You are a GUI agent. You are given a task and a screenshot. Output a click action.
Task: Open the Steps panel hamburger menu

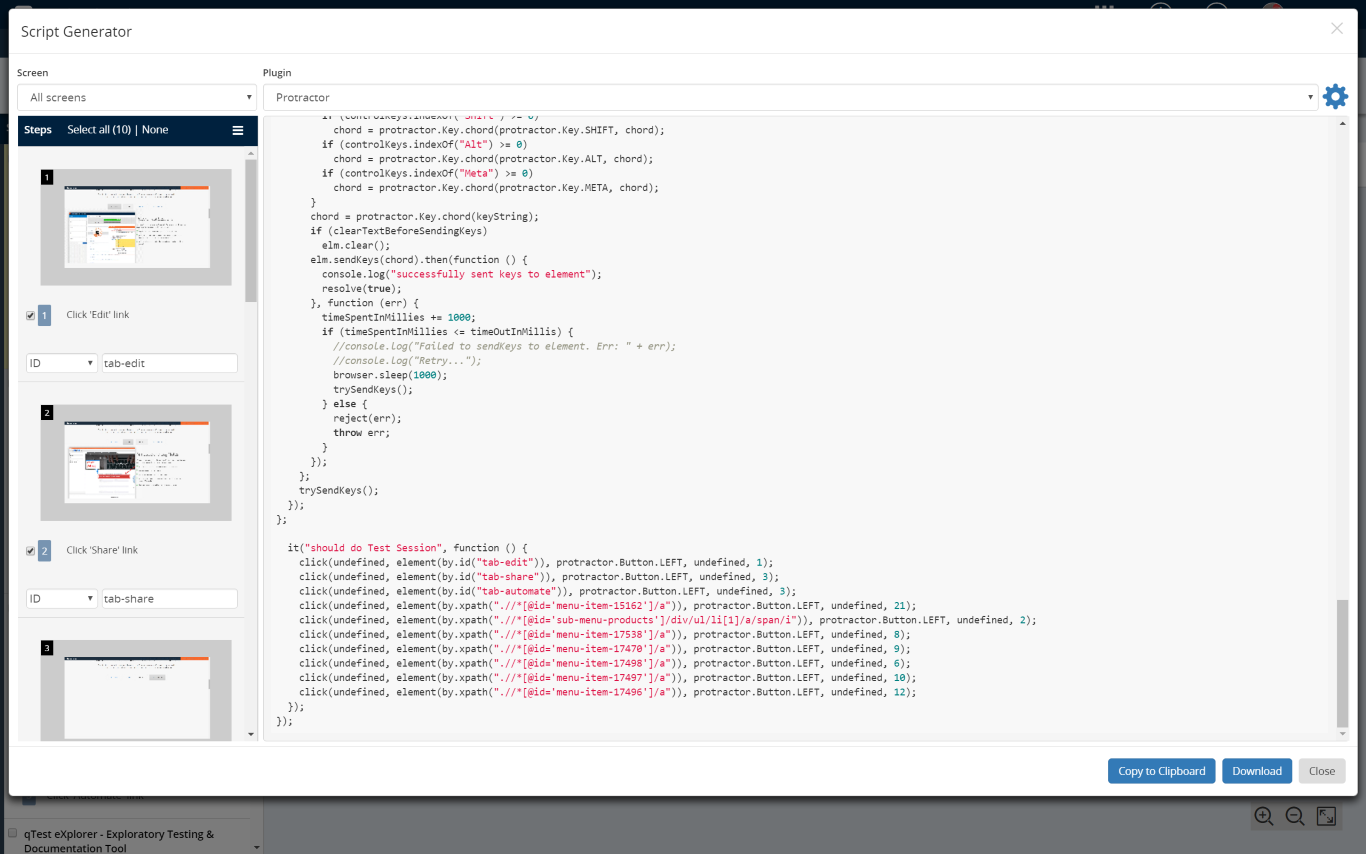tap(238, 130)
